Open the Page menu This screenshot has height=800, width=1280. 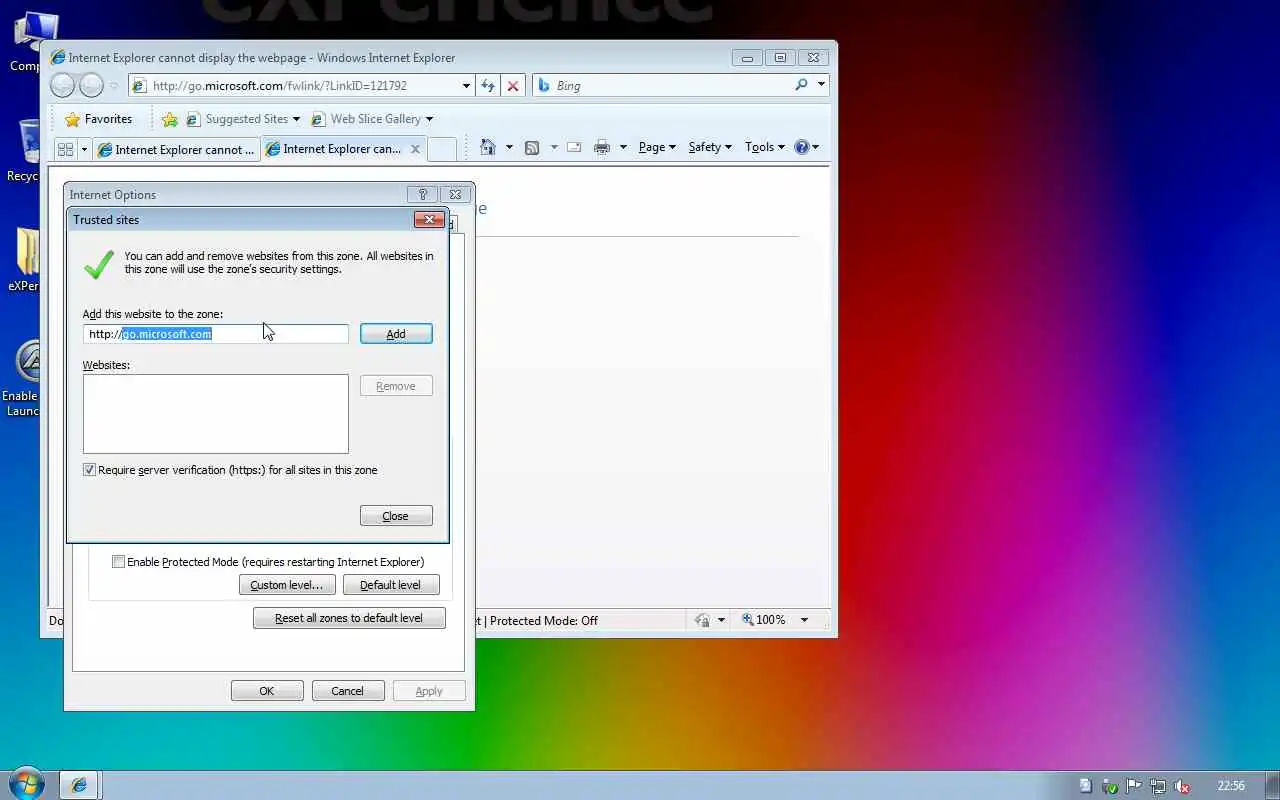click(657, 147)
